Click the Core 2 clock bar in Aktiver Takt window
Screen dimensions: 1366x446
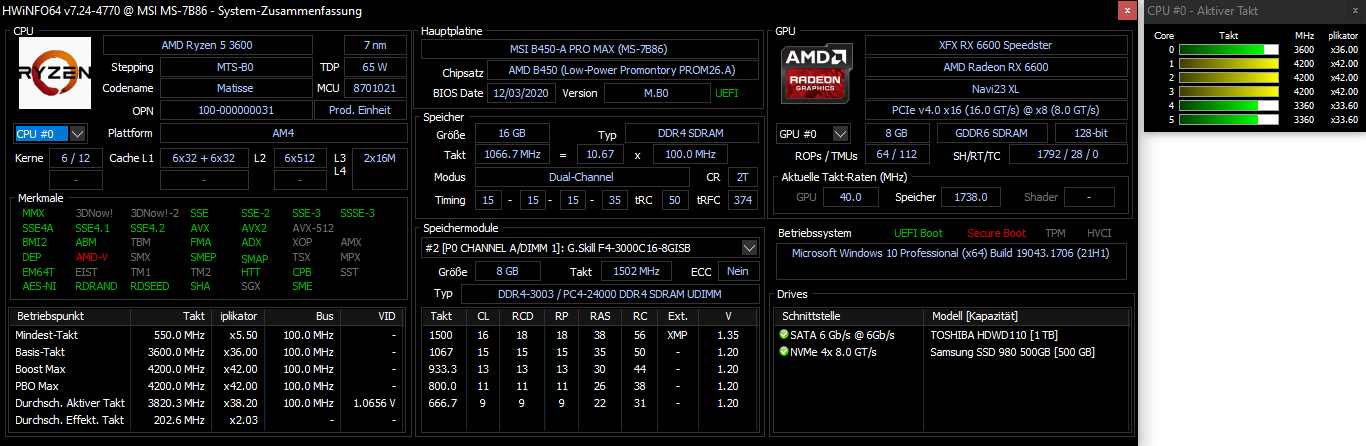pos(1229,77)
